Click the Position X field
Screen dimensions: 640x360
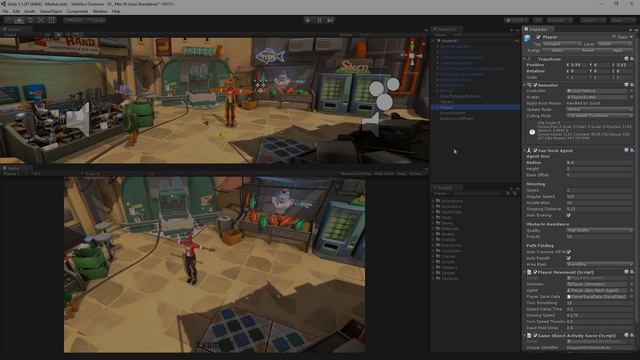[579, 65]
